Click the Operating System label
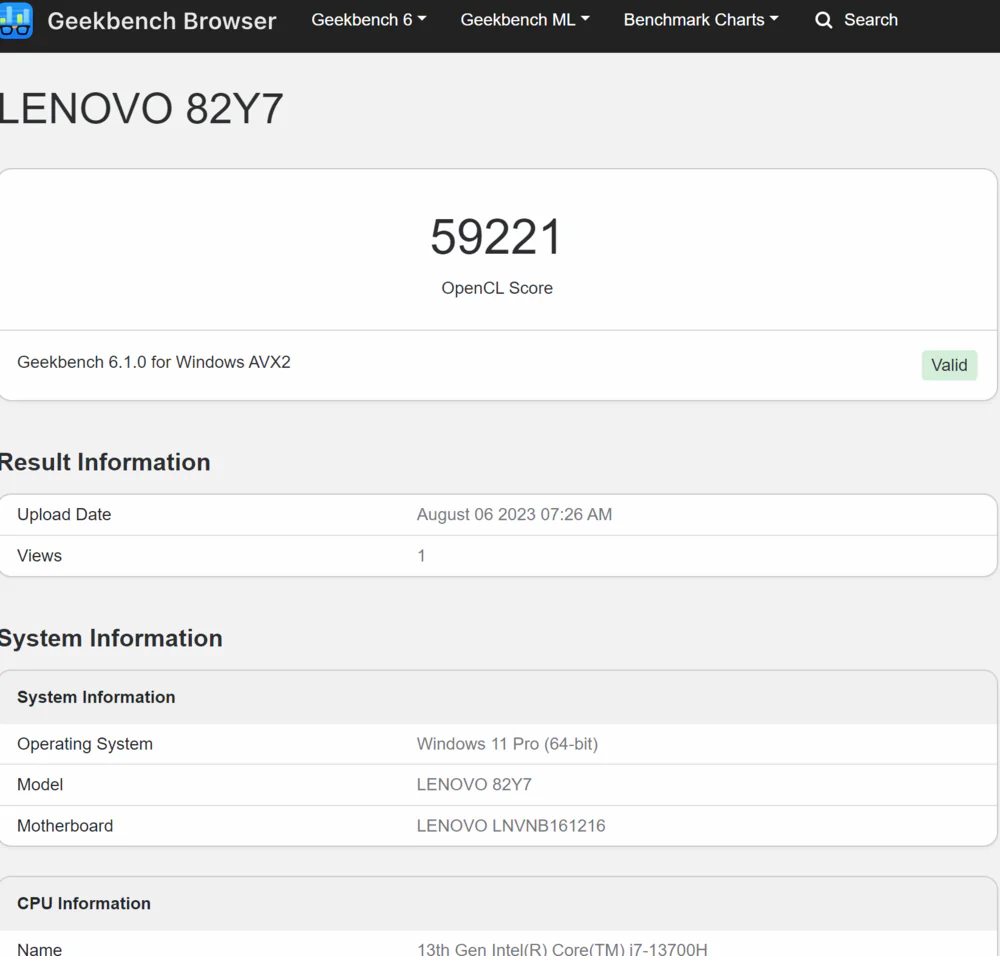The height and width of the screenshot is (956, 1000). click(x=85, y=744)
